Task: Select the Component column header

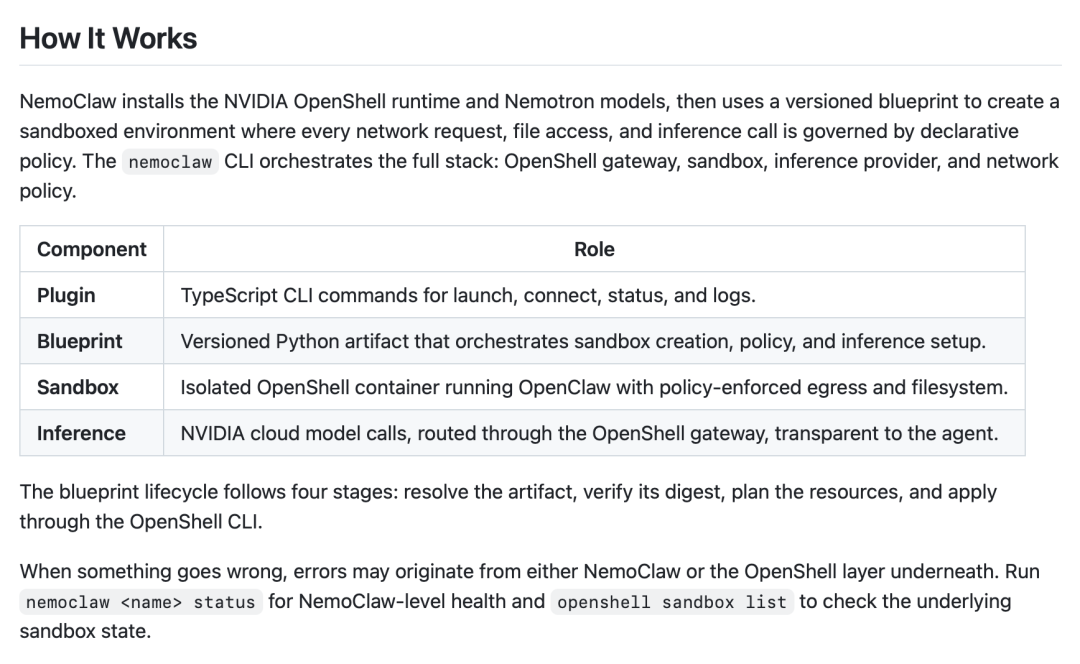Action: tap(92, 249)
